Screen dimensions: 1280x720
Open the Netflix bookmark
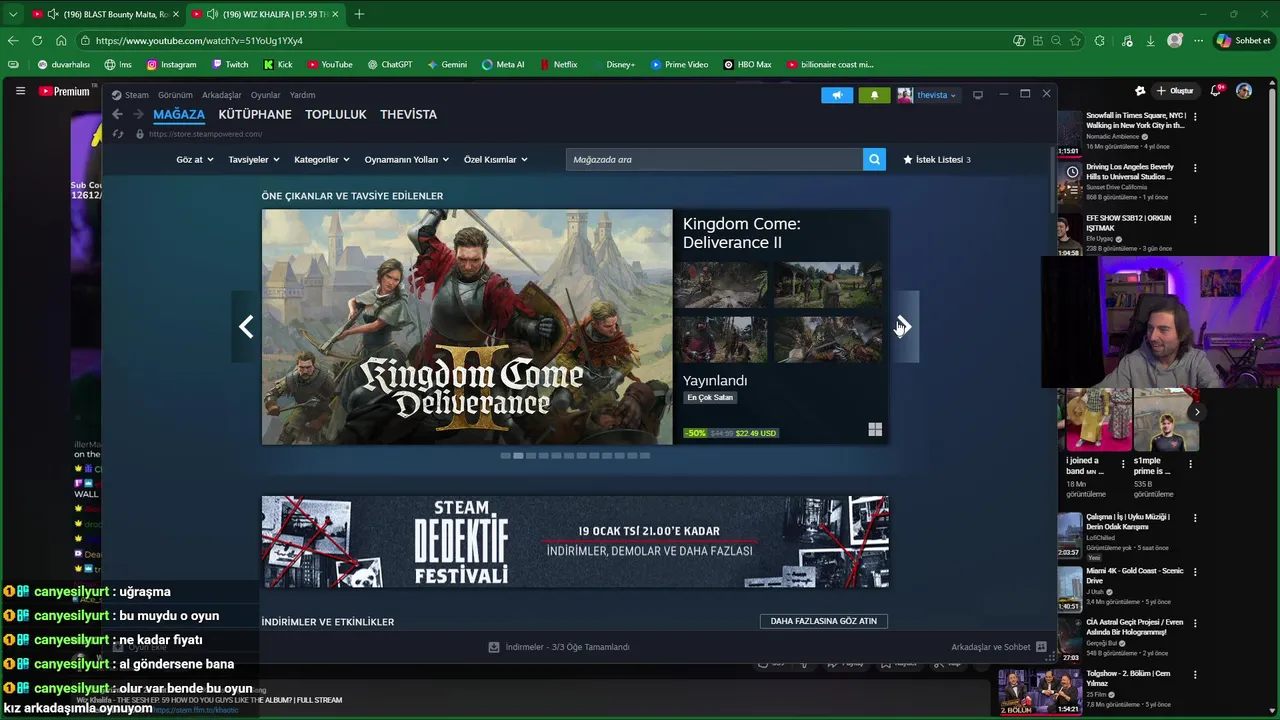click(558, 65)
